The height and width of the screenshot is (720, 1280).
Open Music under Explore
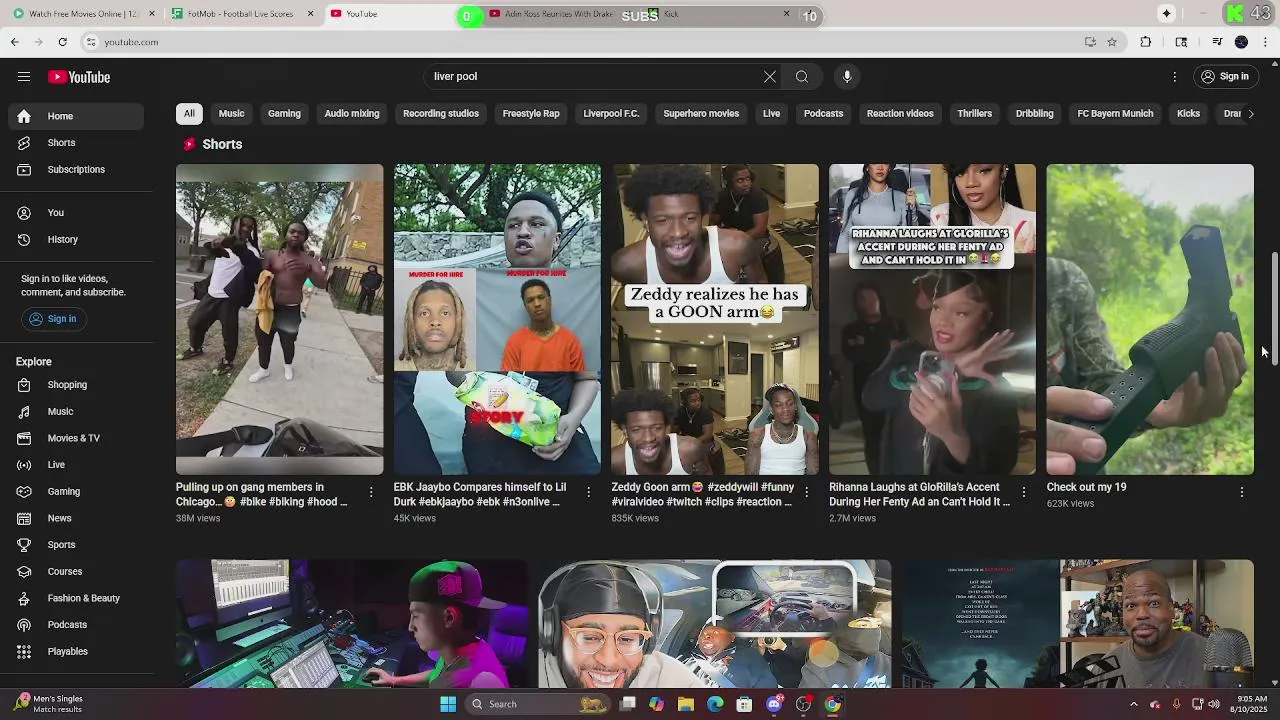tap(76, 412)
